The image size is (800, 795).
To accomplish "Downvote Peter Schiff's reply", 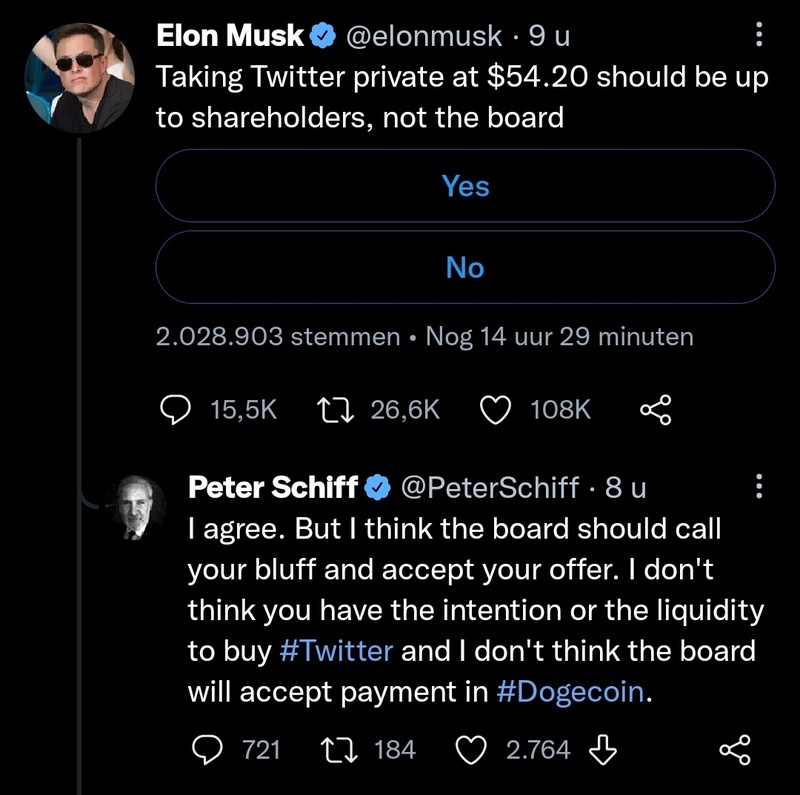I will pyautogui.click(x=605, y=749).
